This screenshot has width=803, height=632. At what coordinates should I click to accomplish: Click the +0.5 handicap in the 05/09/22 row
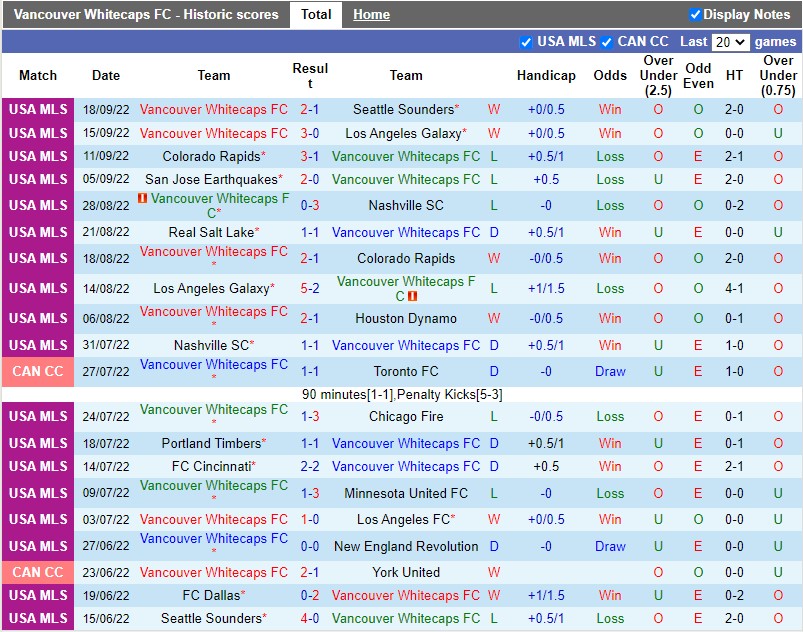546,179
